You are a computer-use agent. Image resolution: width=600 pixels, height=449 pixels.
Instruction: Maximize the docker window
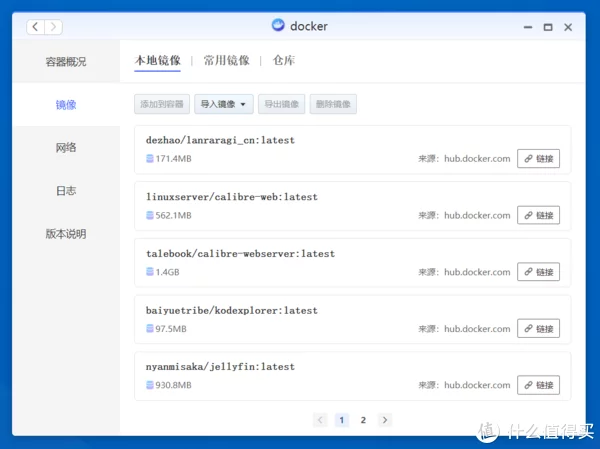pyautogui.click(x=548, y=27)
